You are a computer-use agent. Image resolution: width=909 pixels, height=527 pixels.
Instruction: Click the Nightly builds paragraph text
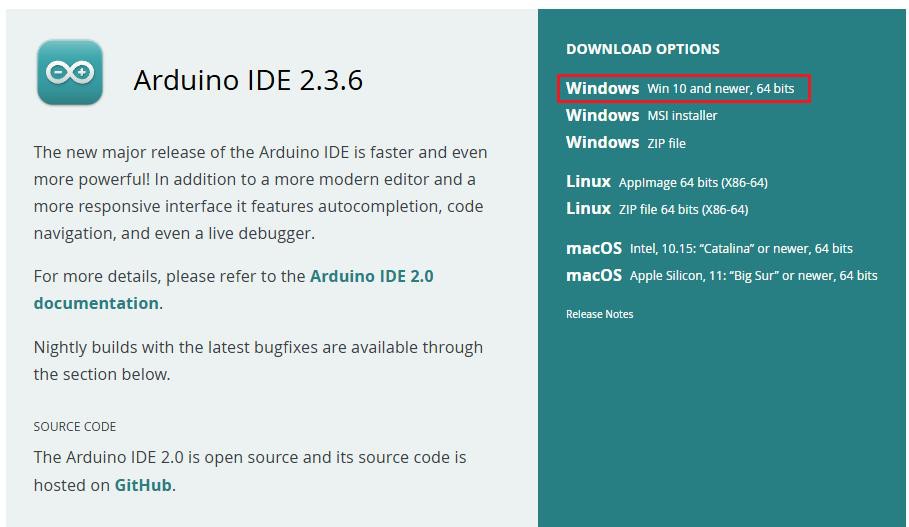259,361
